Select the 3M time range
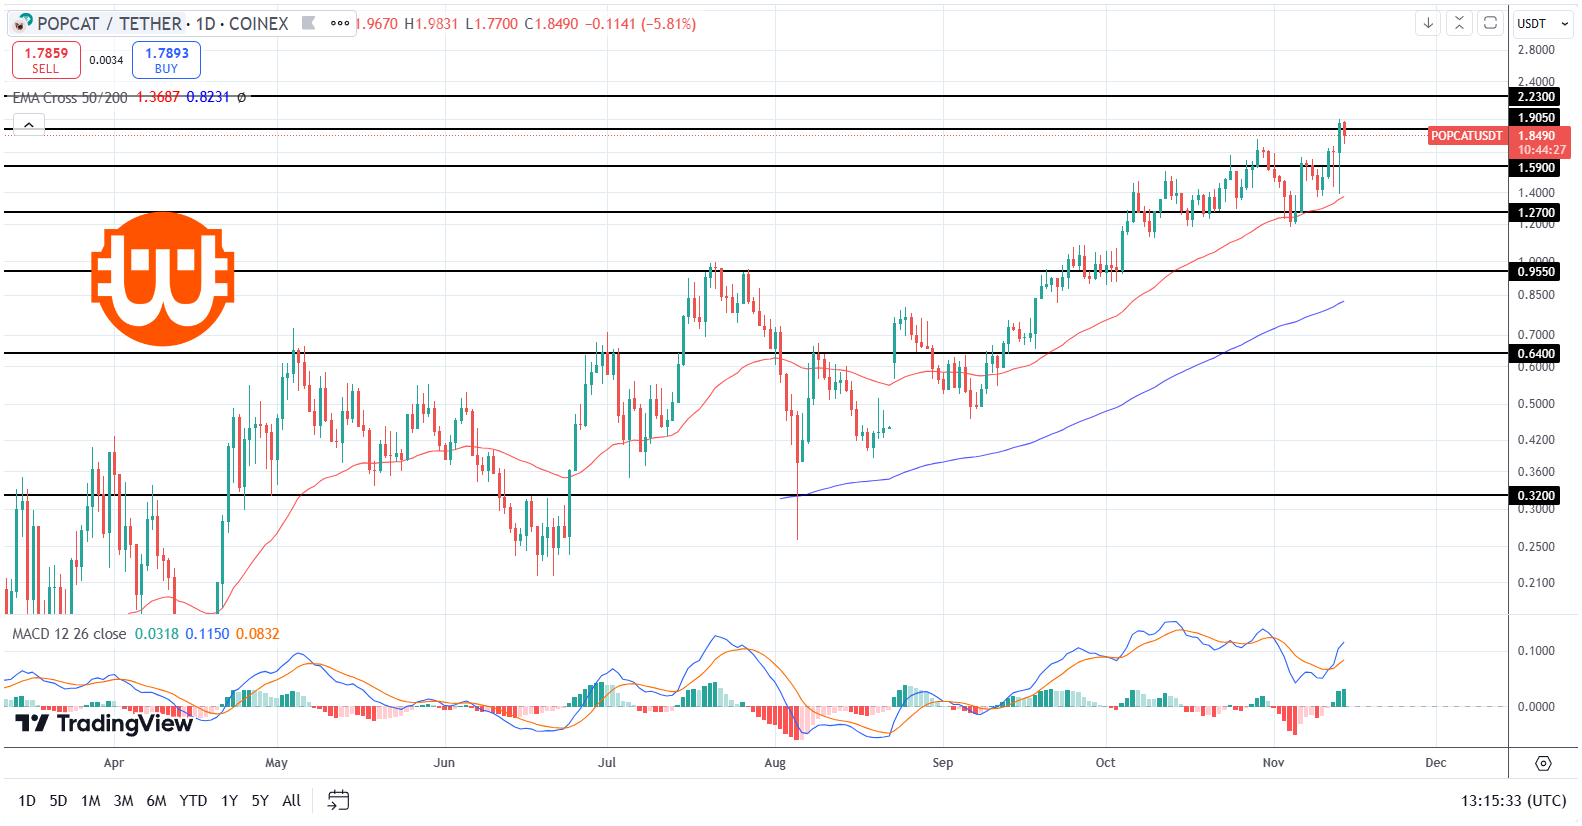1582x826 pixels. click(123, 800)
